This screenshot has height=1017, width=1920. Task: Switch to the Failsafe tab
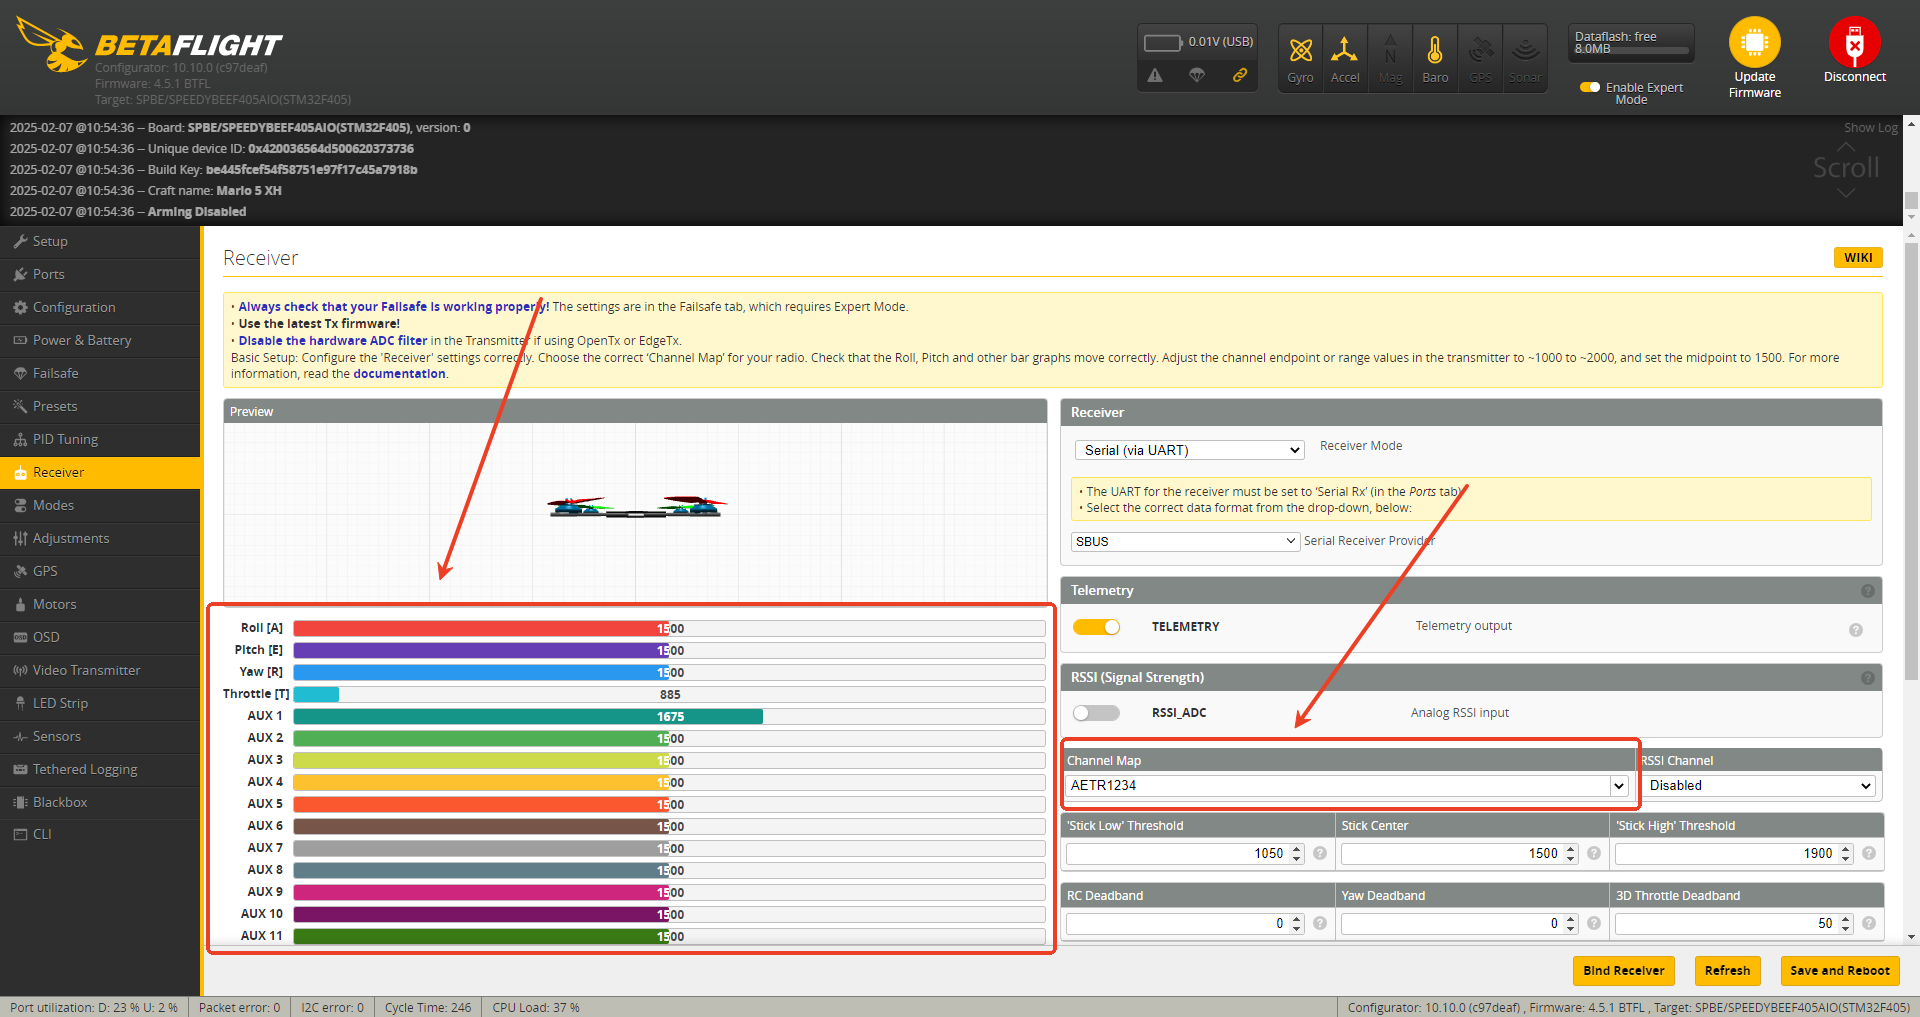(100, 373)
